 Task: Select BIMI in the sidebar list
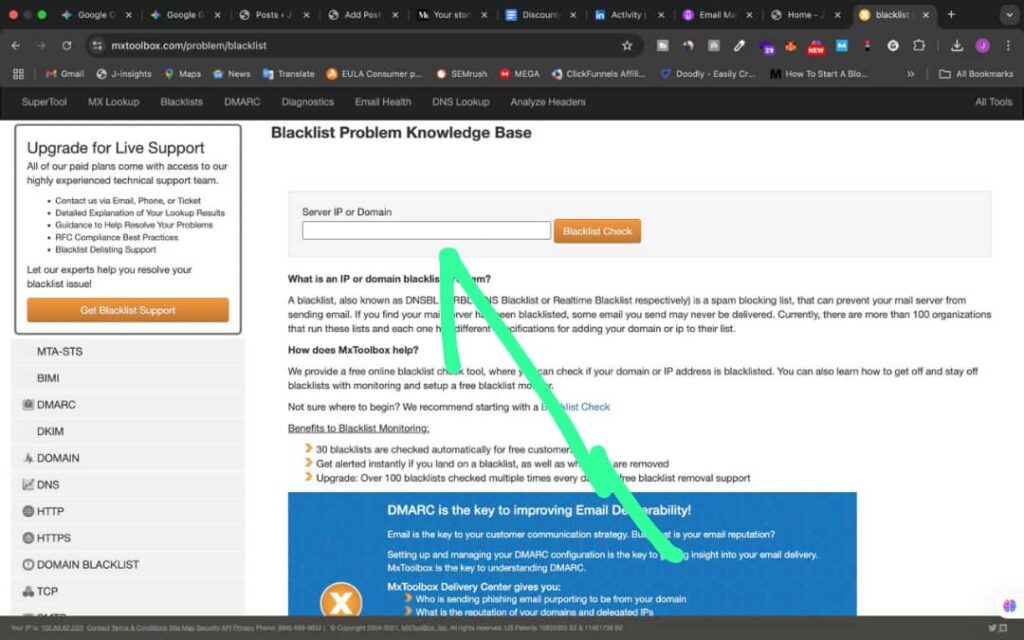pyautogui.click(x=128, y=378)
